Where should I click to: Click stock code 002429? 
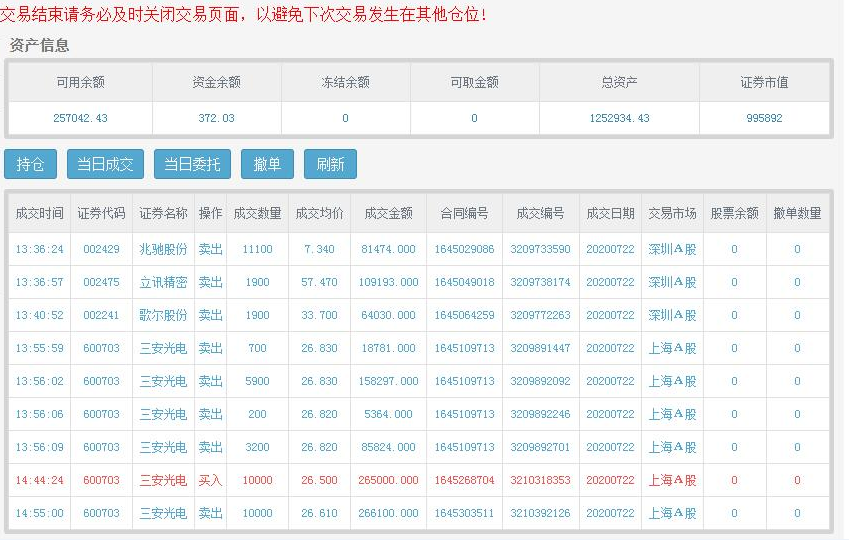point(101,249)
